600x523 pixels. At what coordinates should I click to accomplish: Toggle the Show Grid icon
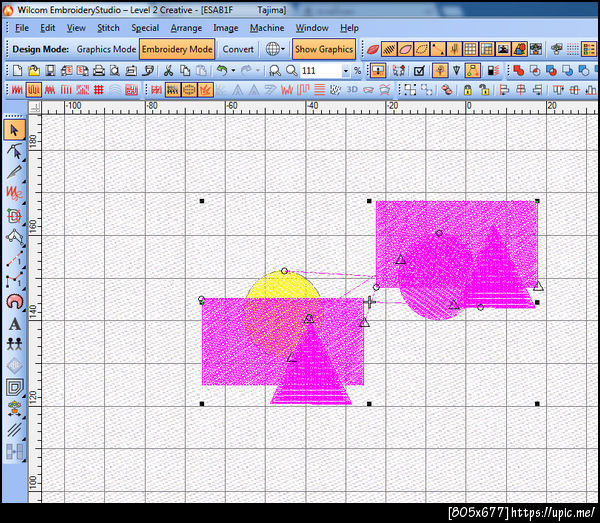(x=470, y=49)
